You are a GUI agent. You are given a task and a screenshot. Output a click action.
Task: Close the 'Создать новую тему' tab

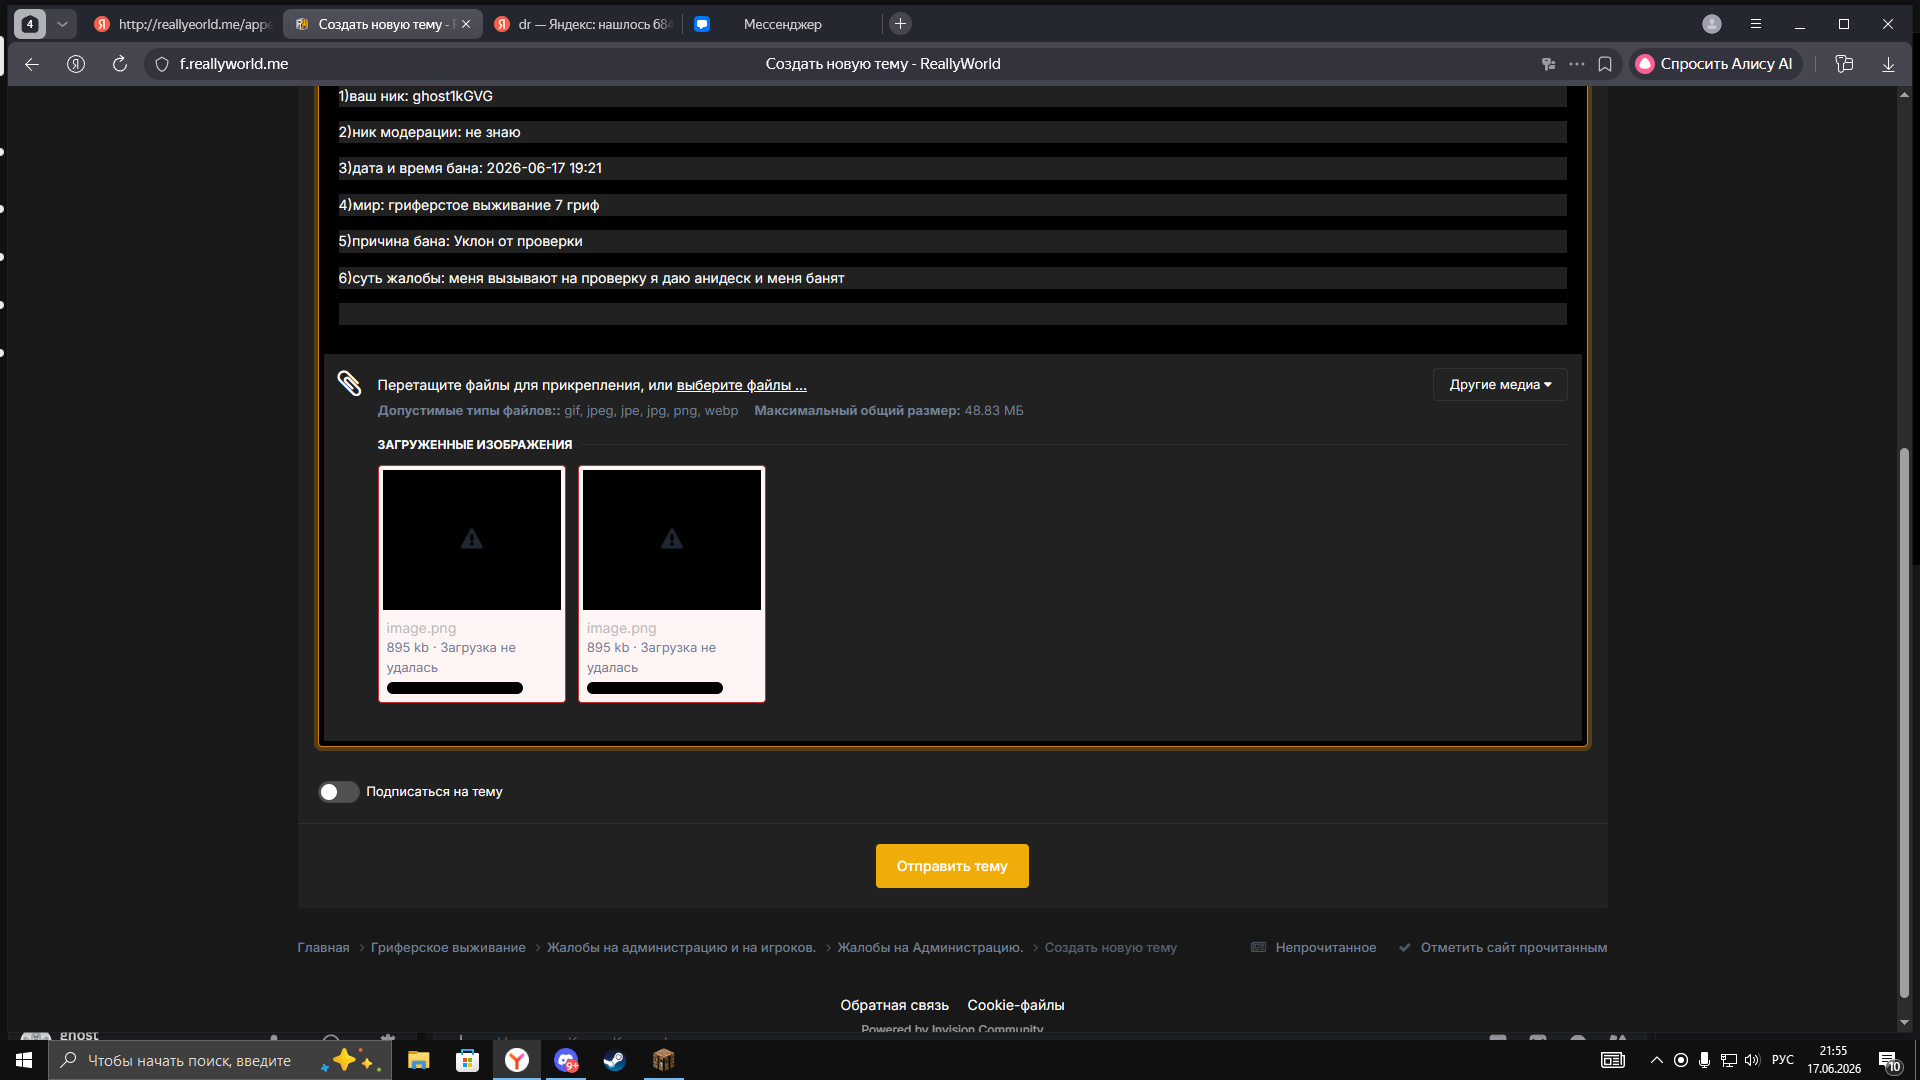point(466,24)
